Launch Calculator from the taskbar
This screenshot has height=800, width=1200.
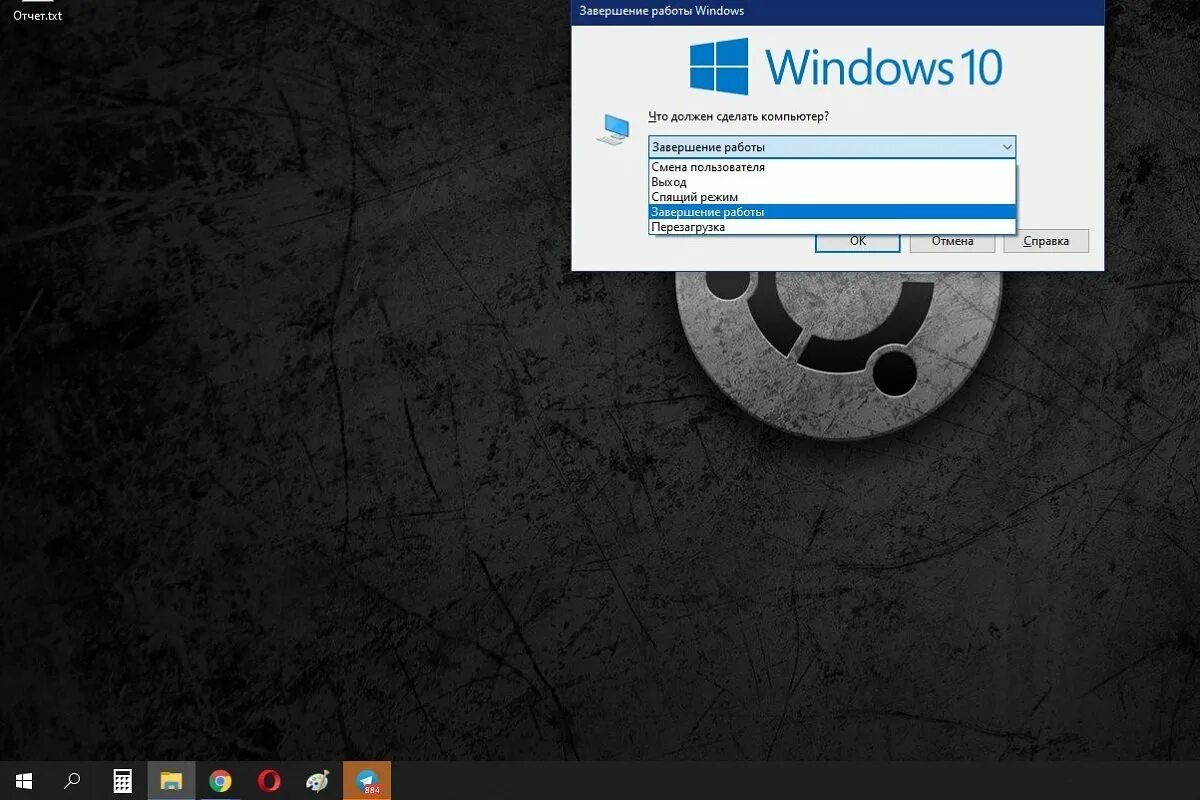tap(122, 781)
